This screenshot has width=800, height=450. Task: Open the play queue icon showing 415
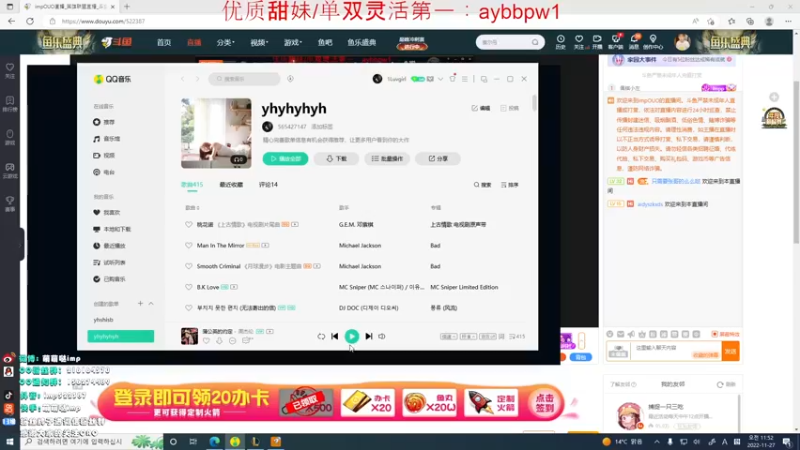pos(517,336)
